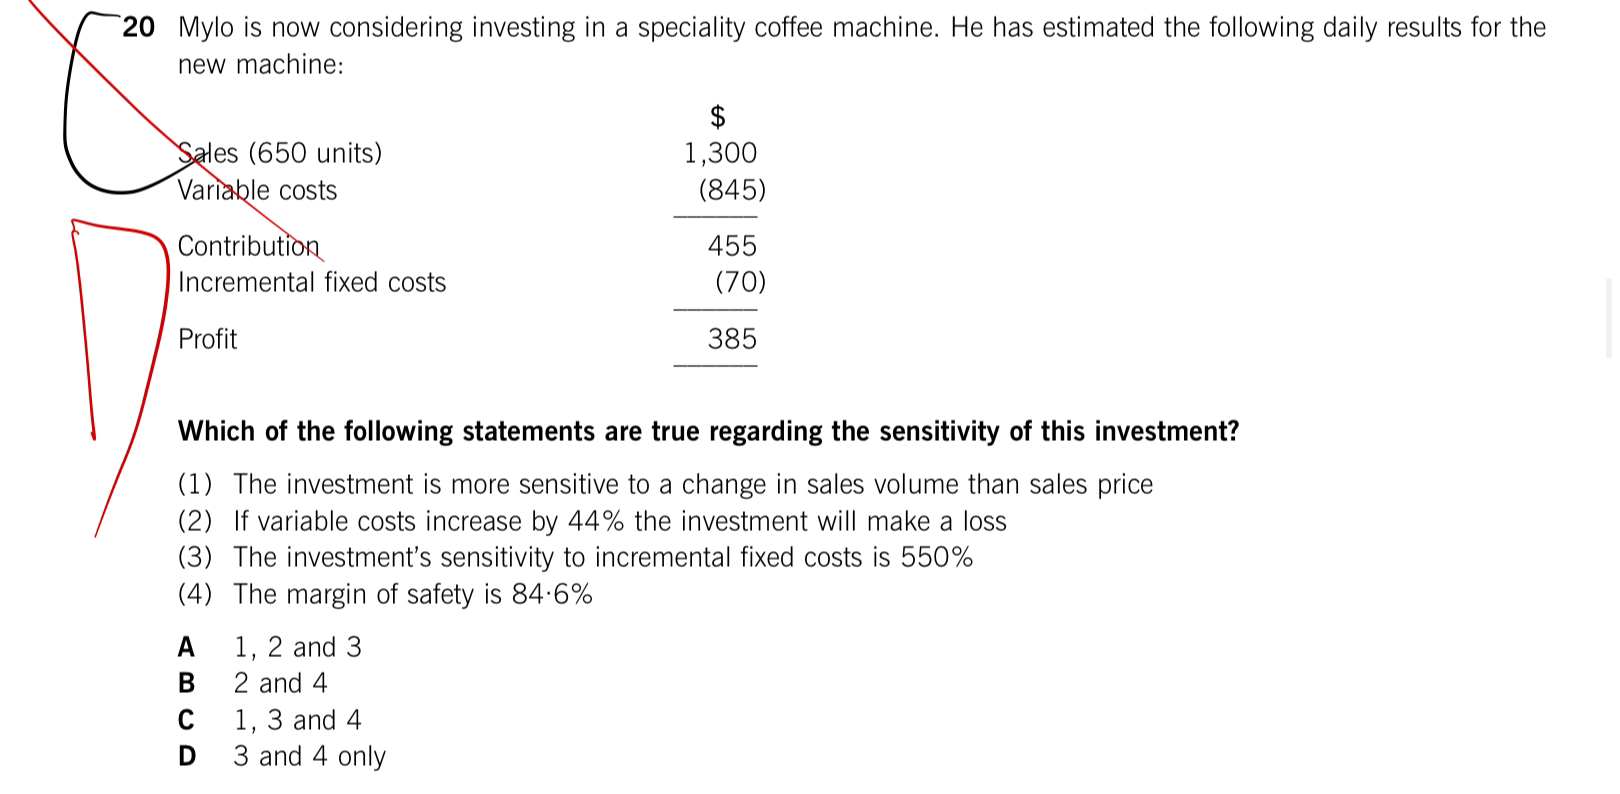Viewport: 1620px width, 794px height.
Task: Select answer option B, "2 and 4"
Action: coord(280,683)
